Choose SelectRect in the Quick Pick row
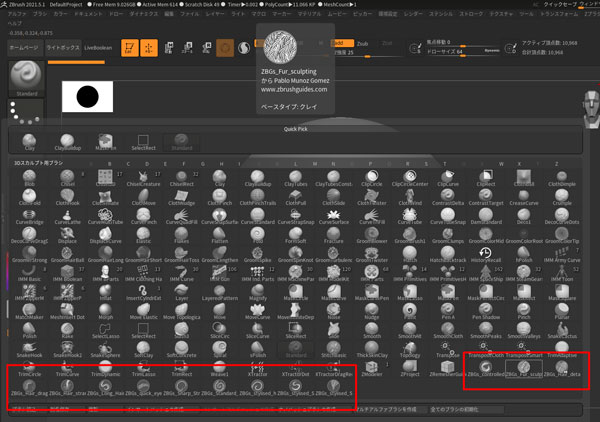Image resolution: width=600 pixels, height=422 pixels. click(143, 142)
